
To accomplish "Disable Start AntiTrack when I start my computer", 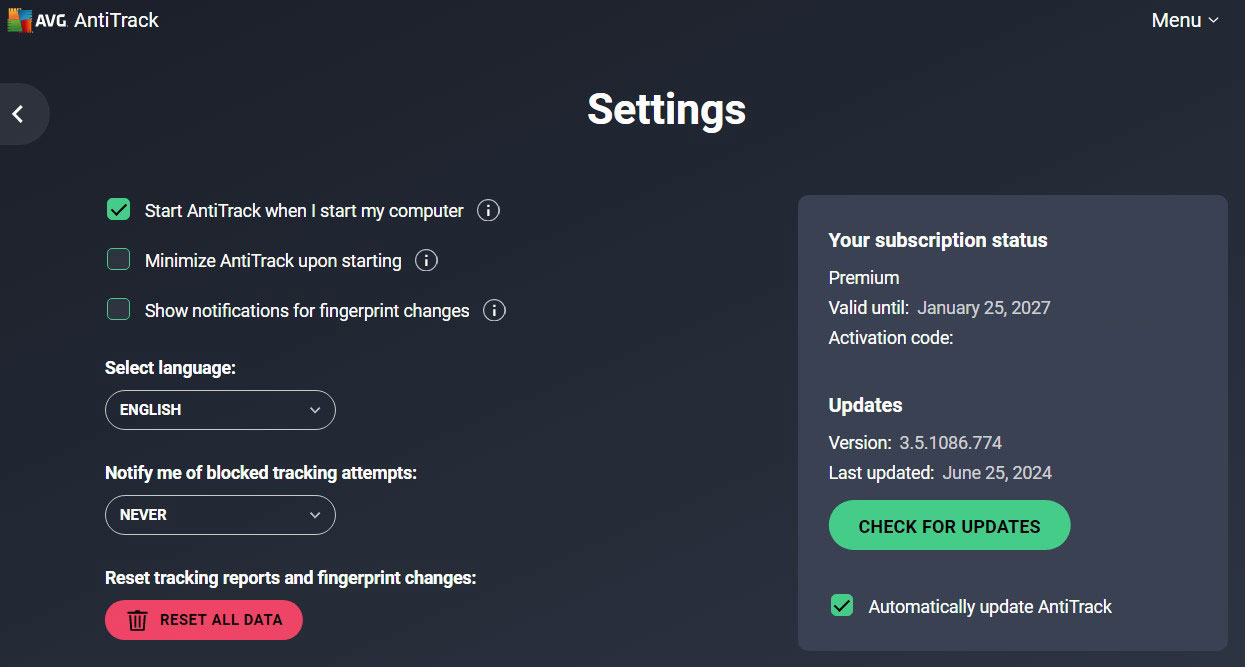I will [119, 210].
